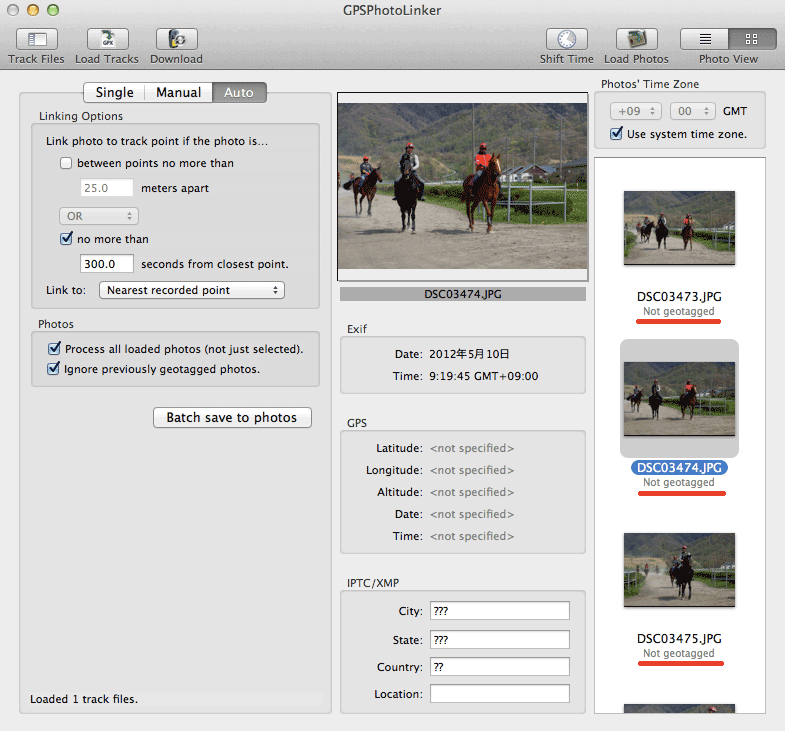Switch Photo View to list mode
The height and width of the screenshot is (731, 785).
(705, 39)
